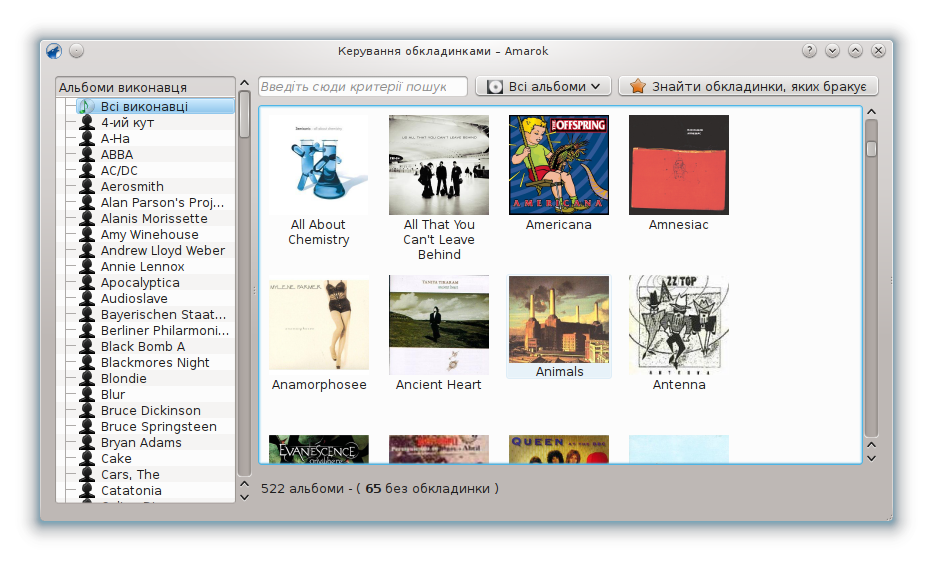Image resolution: width=933 pixels, height=561 pixels.
Task: Click Знайти обкладинки, яких бракує button
Action: [x=748, y=86]
